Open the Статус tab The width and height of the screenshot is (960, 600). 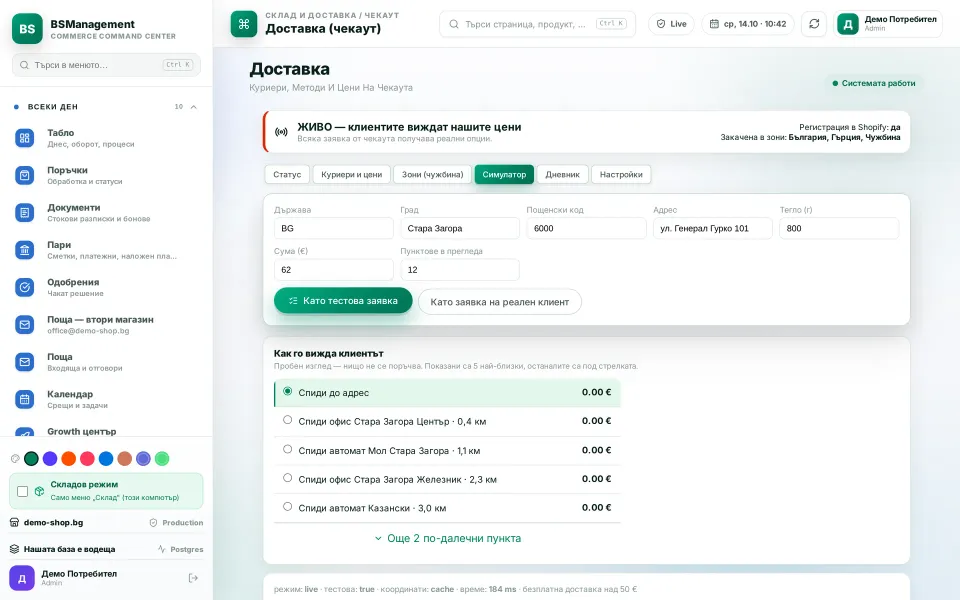[x=287, y=174]
